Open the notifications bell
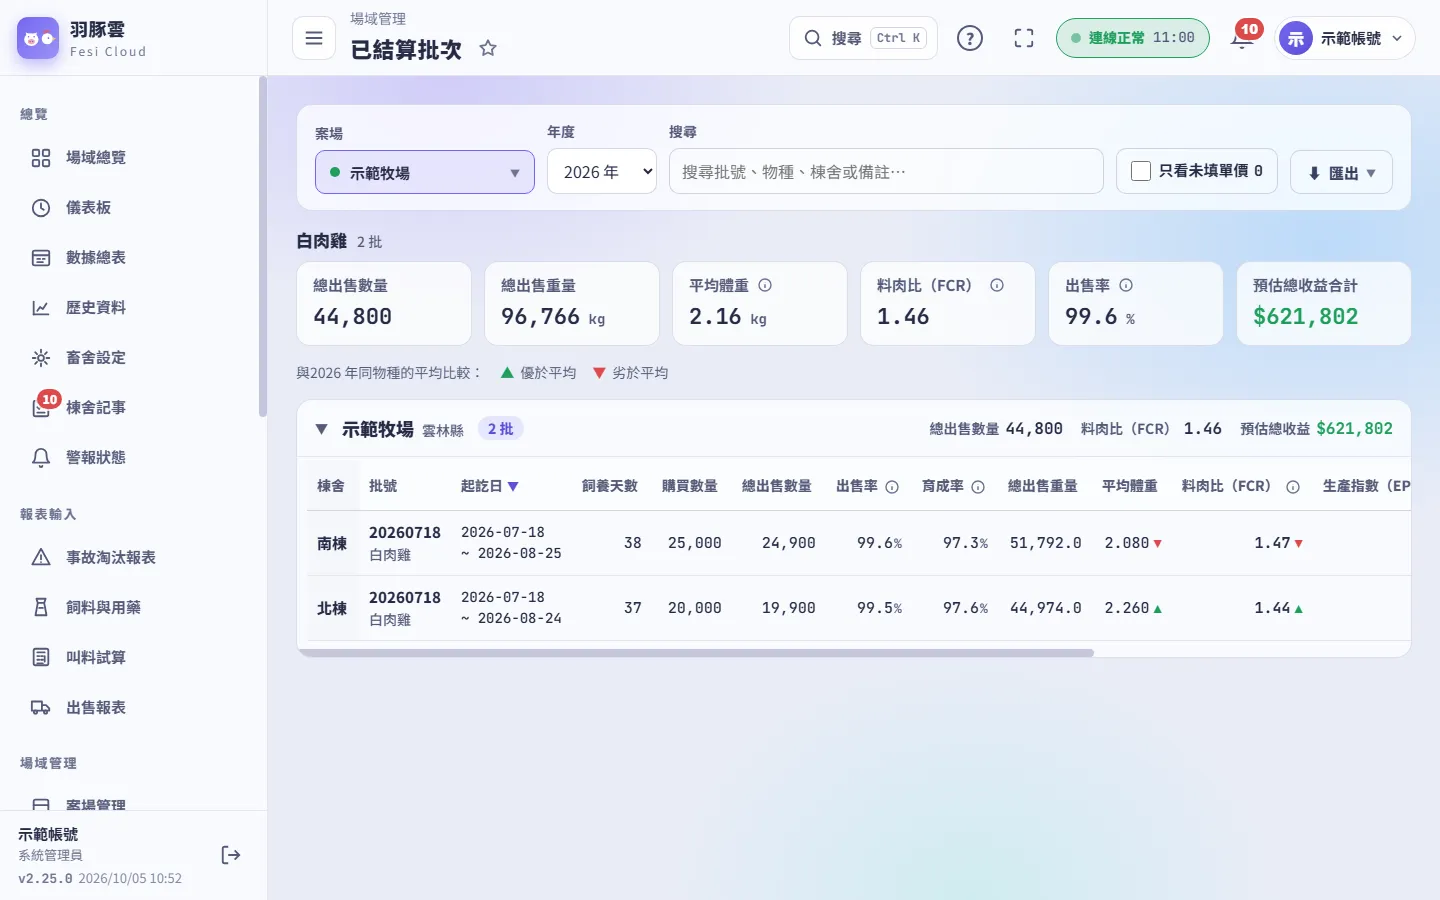The image size is (1440, 900). [x=1242, y=38]
